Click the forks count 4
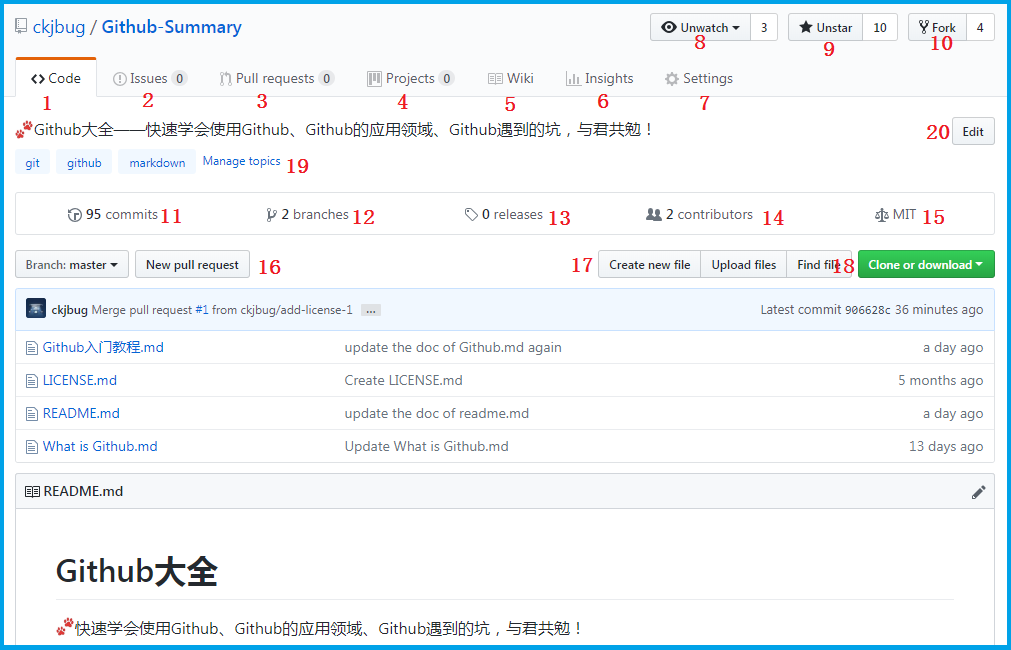 pyautogui.click(x=981, y=28)
